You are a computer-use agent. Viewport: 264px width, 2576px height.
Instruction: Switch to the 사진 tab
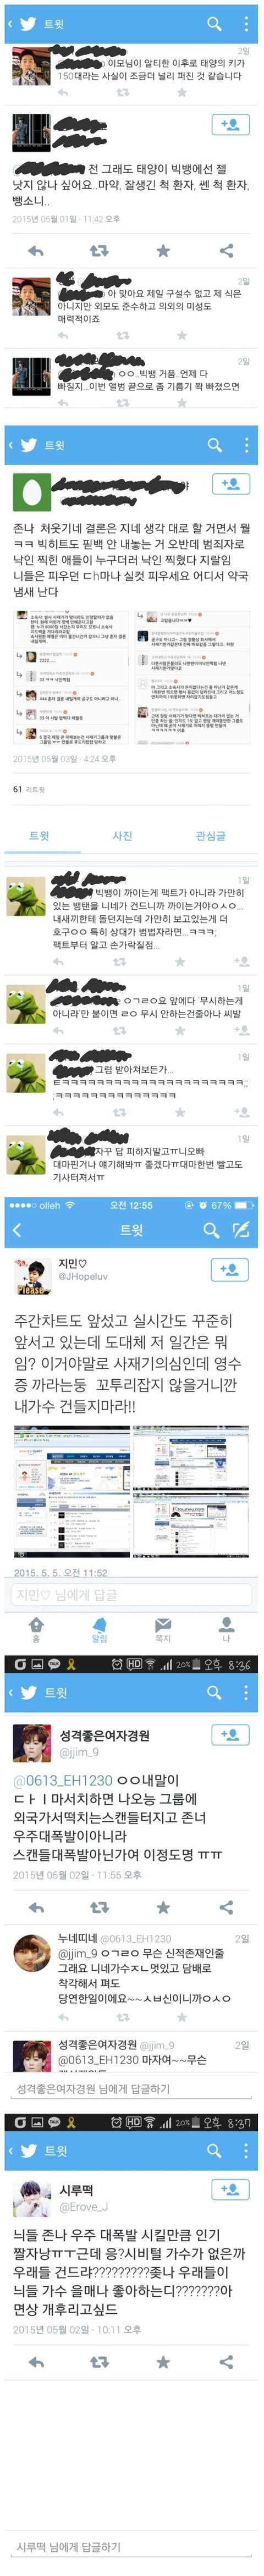(x=122, y=836)
